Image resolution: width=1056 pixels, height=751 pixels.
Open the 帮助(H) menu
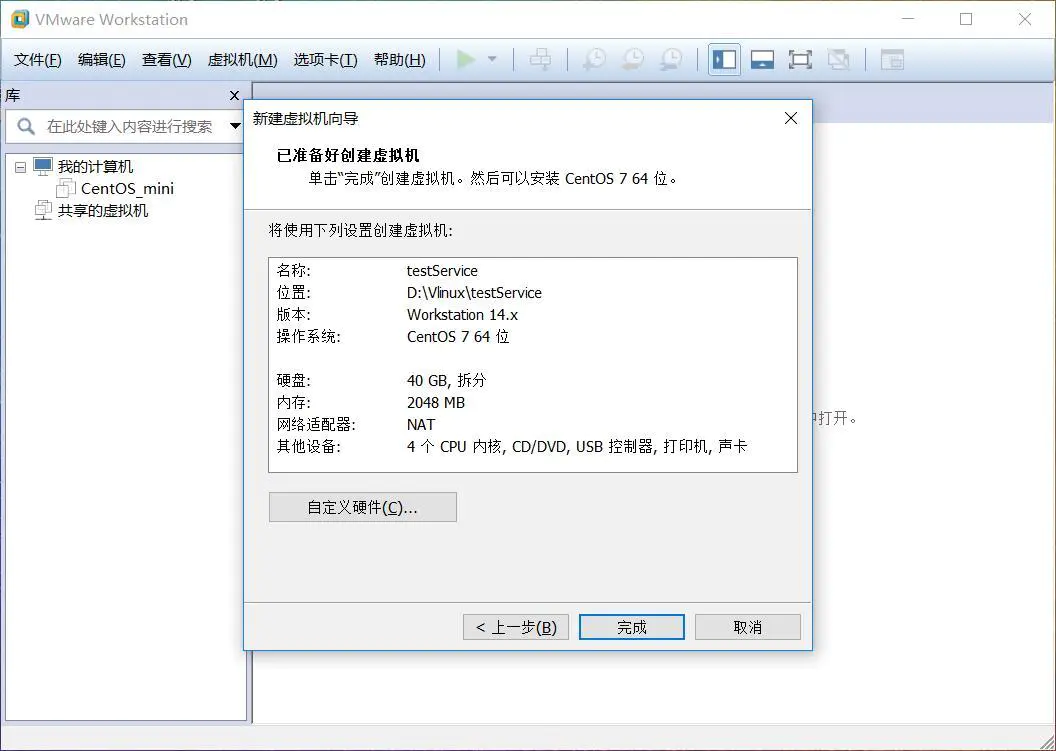[x=399, y=60]
